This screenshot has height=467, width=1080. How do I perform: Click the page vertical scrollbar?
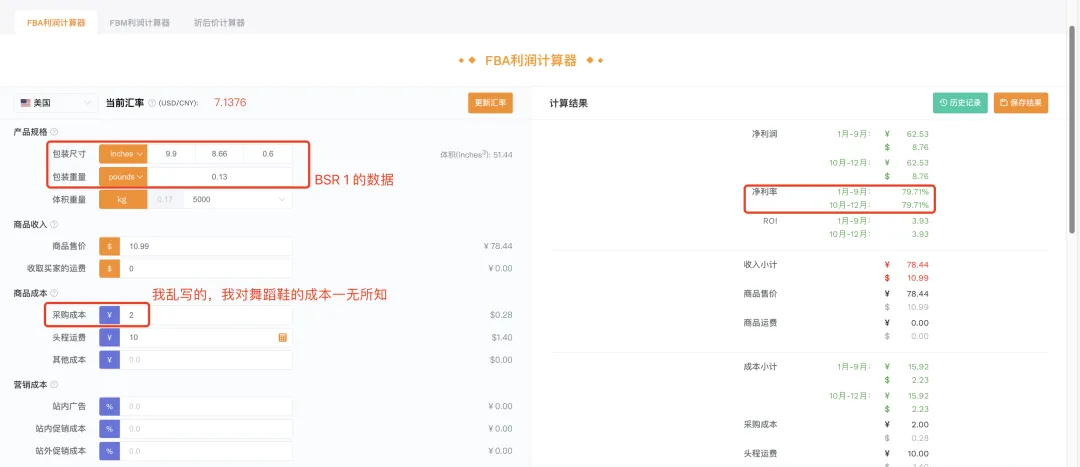click(x=1074, y=131)
